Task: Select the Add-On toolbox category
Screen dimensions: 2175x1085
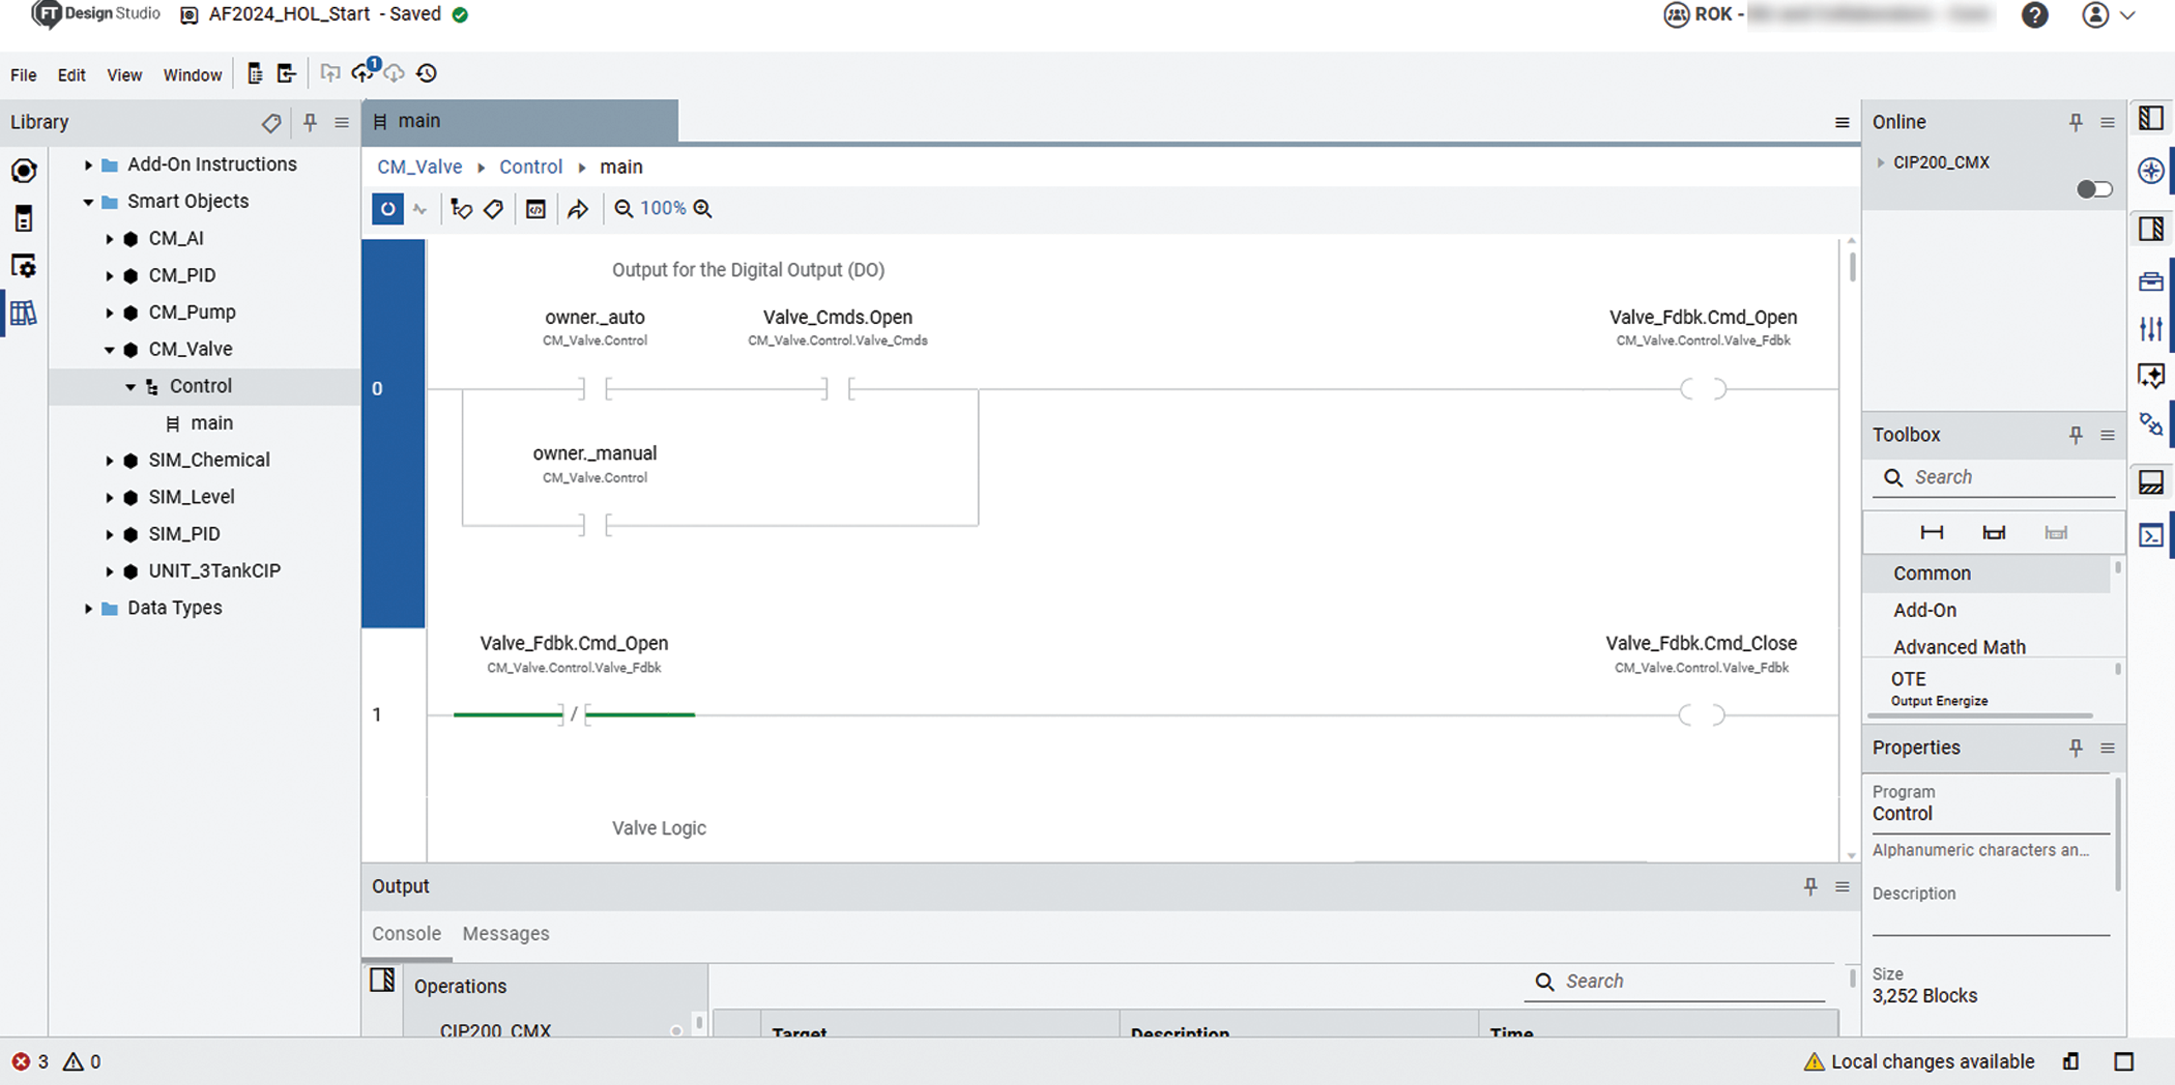Action: 1987,610
